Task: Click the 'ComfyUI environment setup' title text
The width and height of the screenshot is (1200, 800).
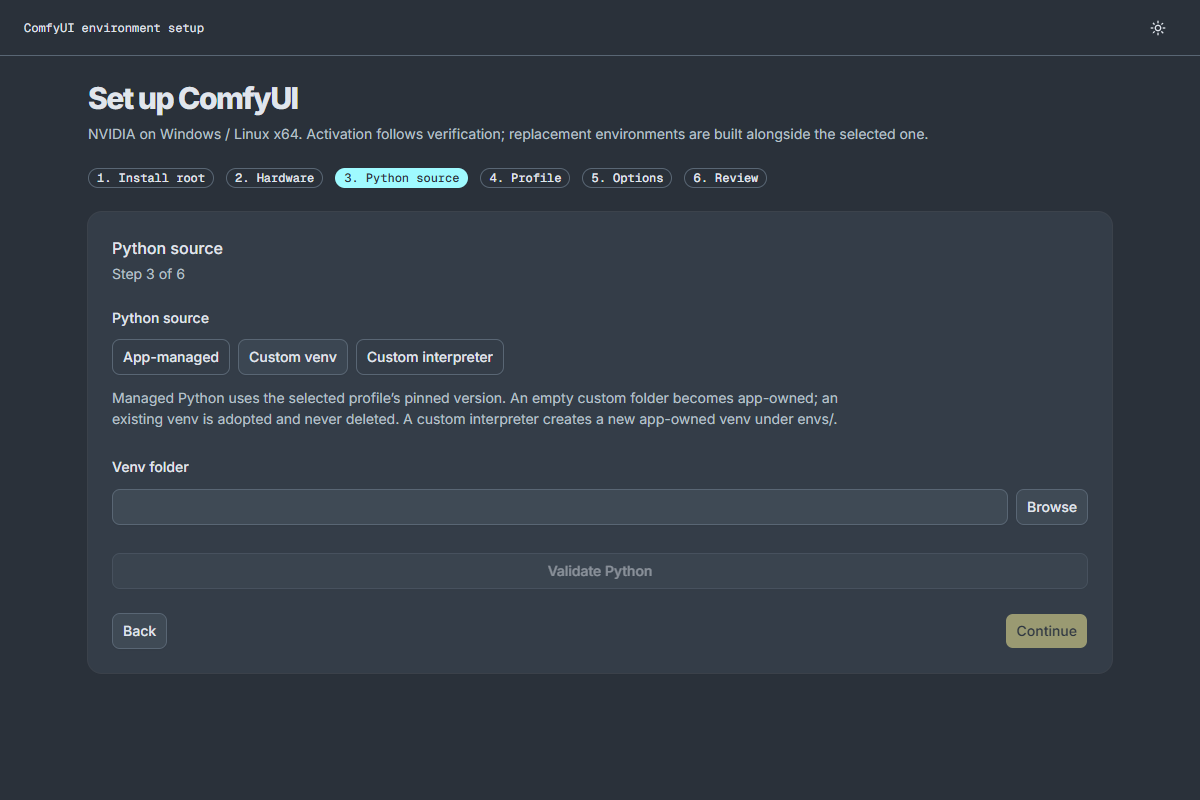Action: click(x=114, y=28)
